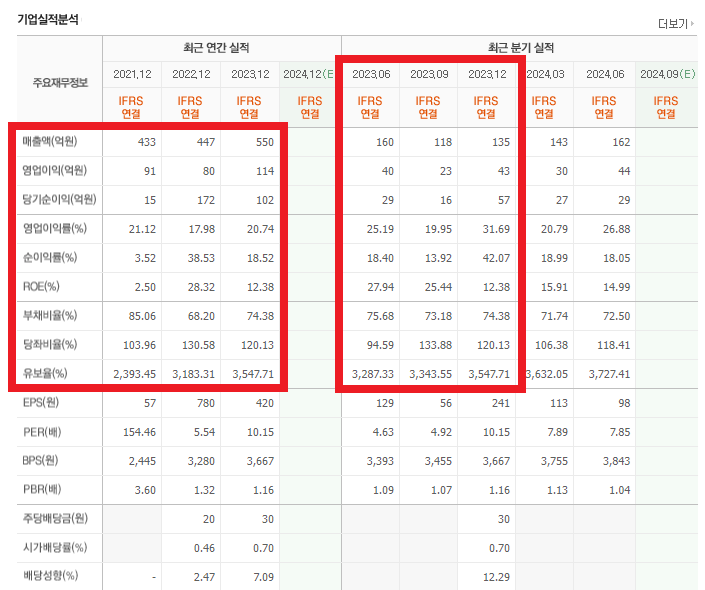Click the quarterly PER value 4.63
This screenshot has width=705, height=590.
(383, 432)
